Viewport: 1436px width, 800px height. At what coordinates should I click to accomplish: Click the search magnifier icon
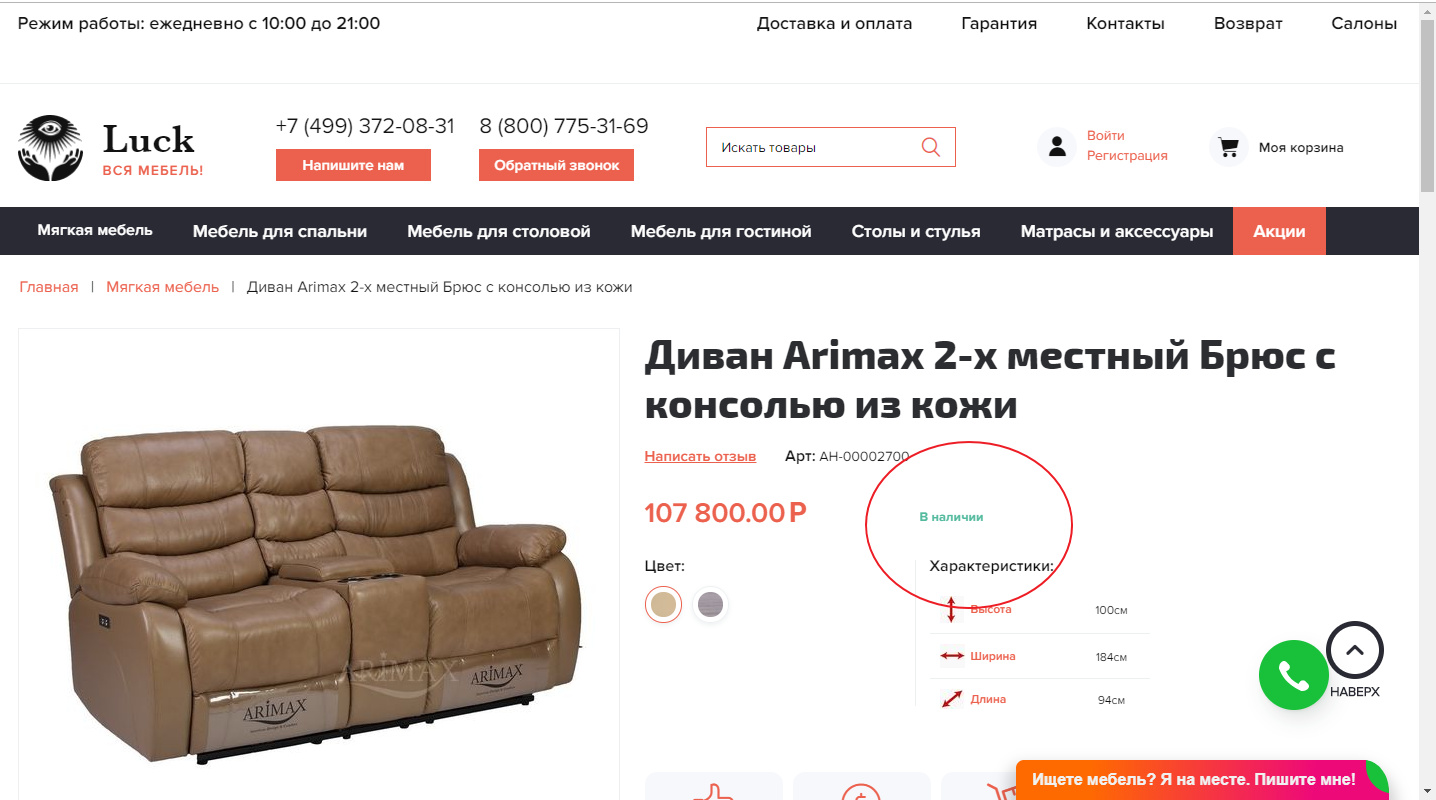coord(930,147)
